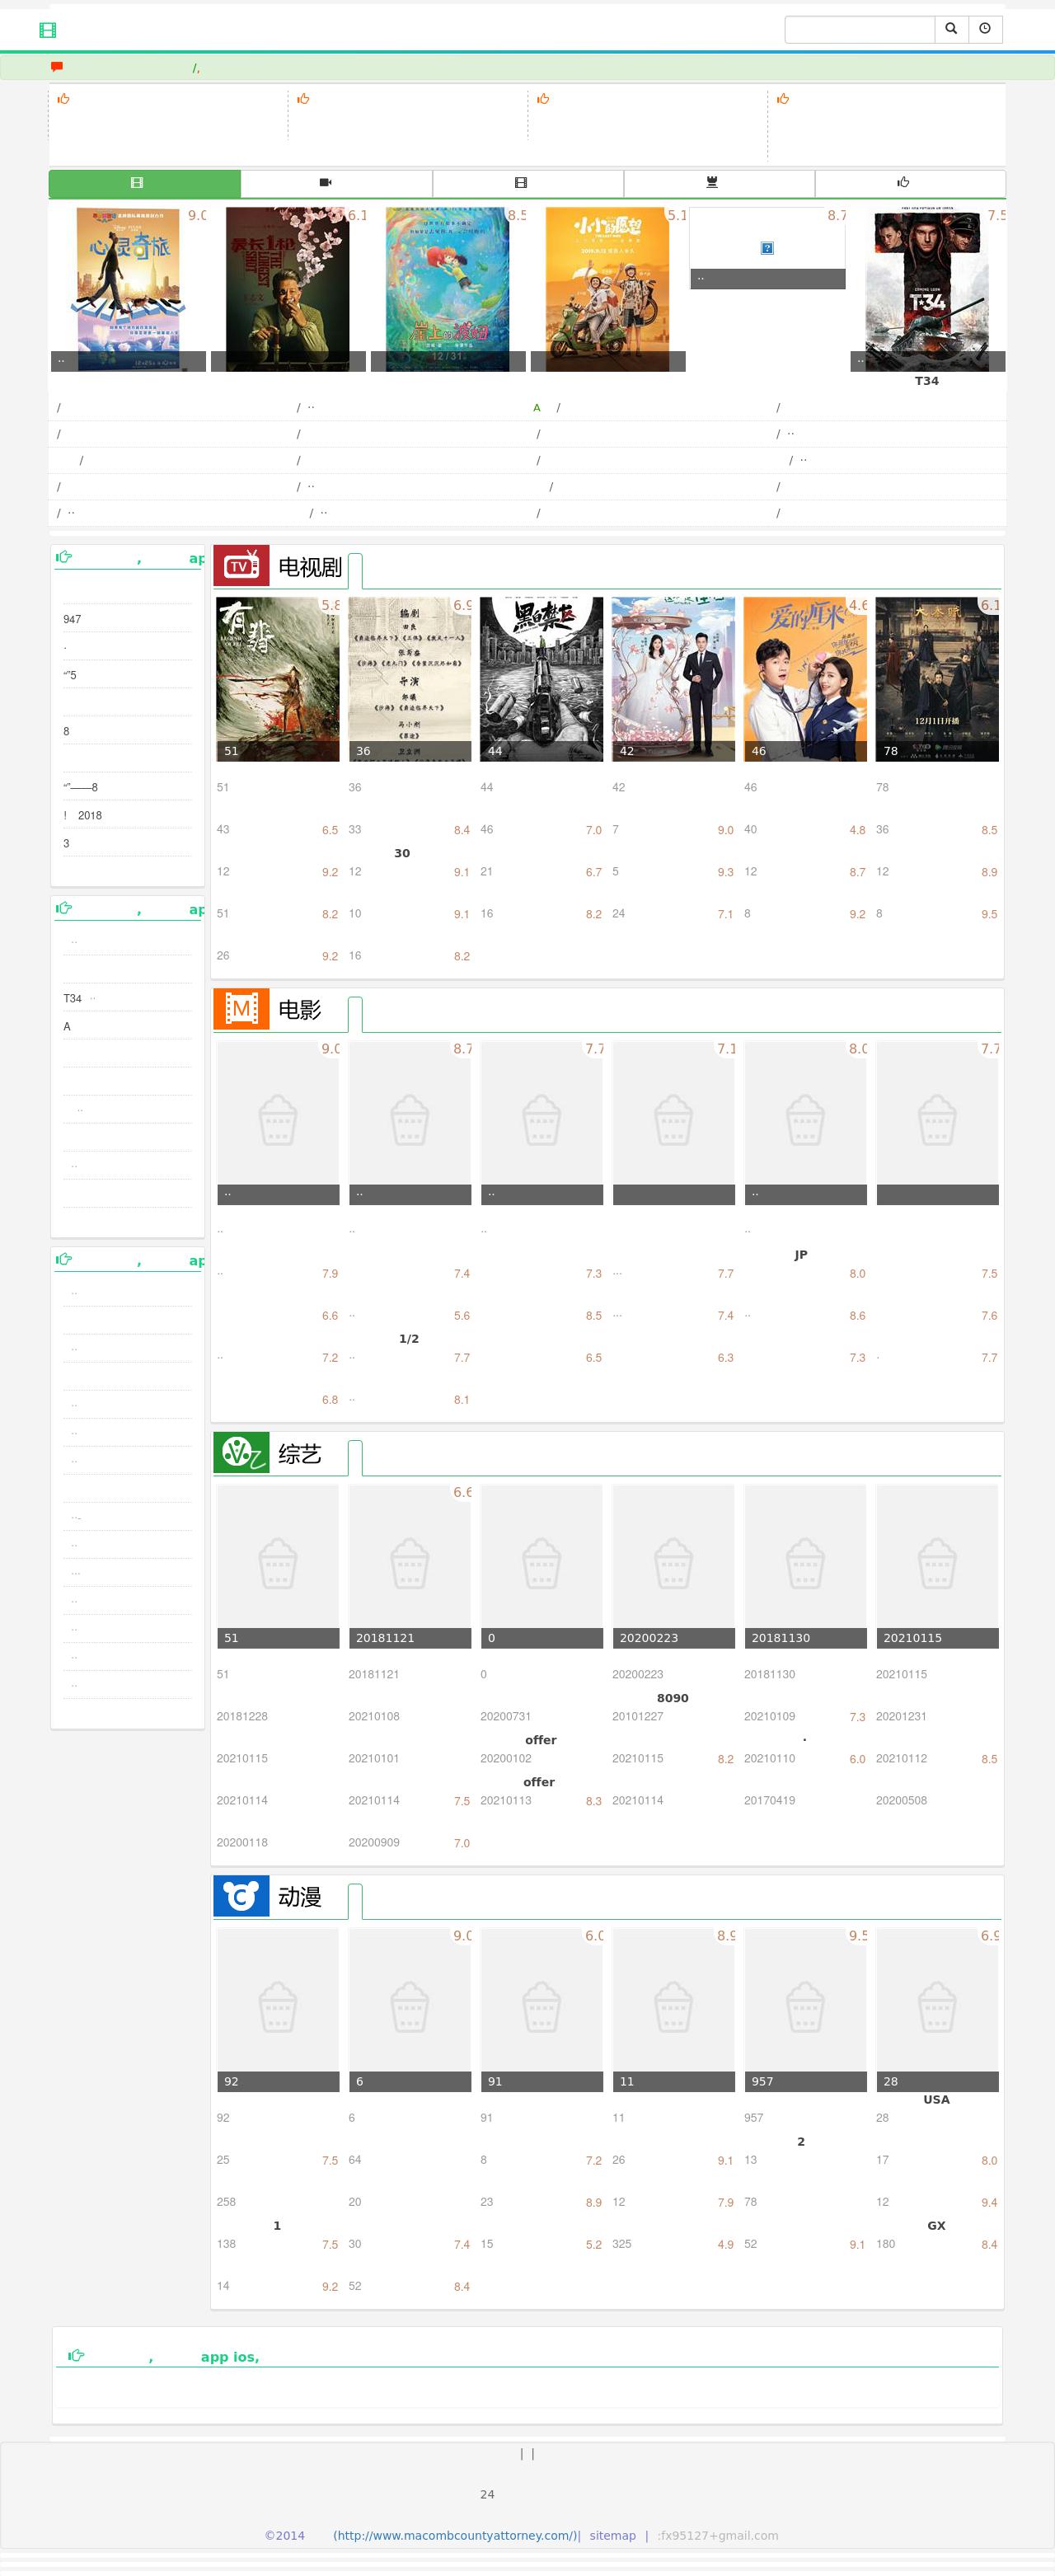Click the green 'A' list entry
The height and width of the screenshot is (2576, 1055).
click(537, 408)
